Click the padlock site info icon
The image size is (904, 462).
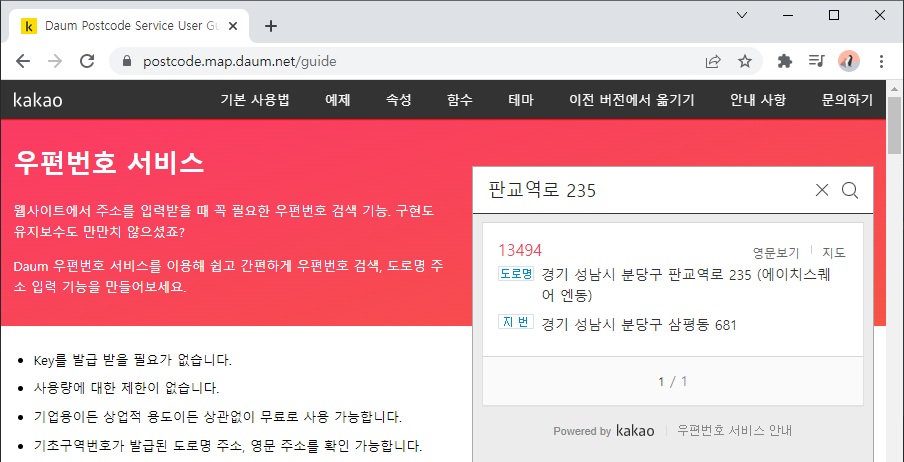click(127, 61)
